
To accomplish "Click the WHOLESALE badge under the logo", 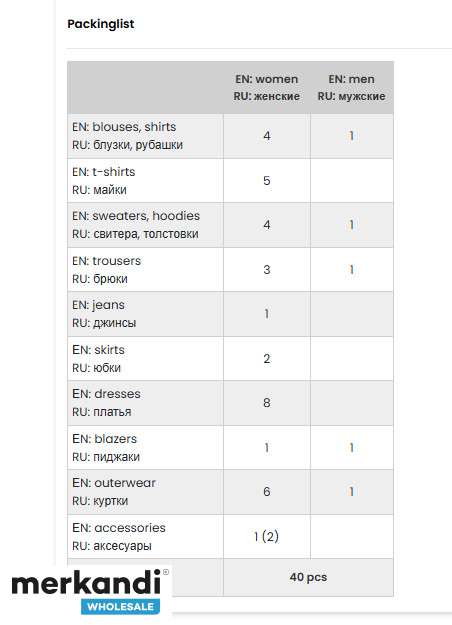I will click(x=121, y=607).
